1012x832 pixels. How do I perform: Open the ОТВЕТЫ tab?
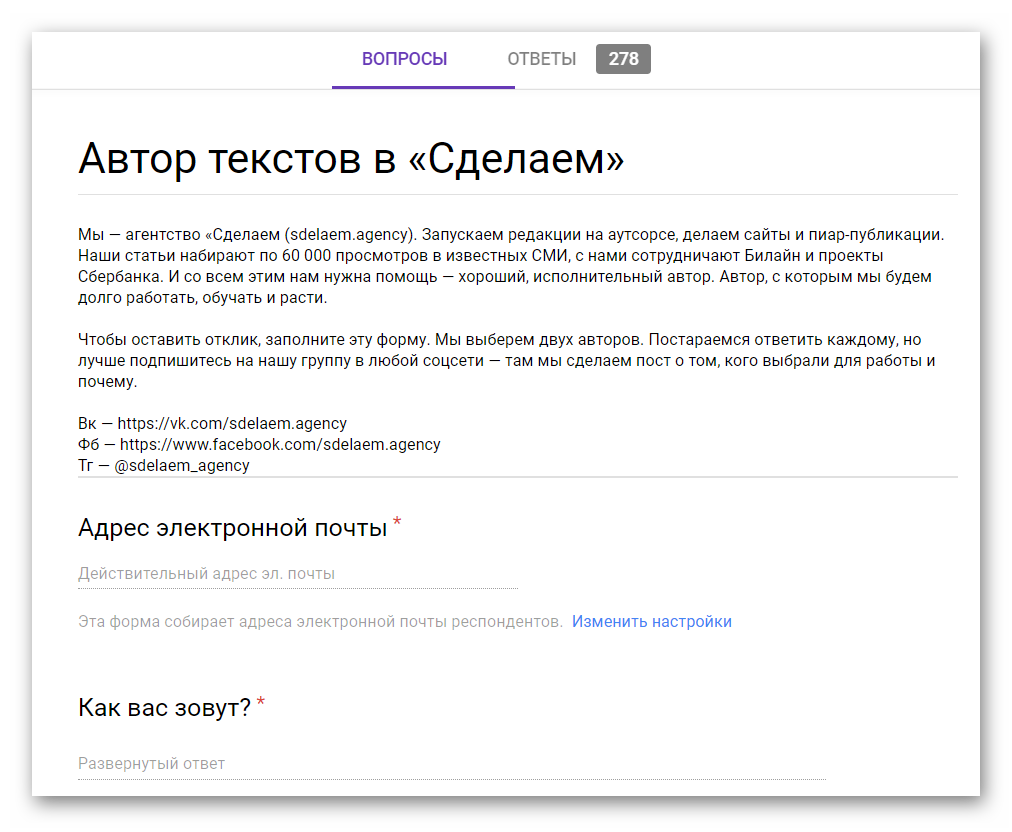click(x=541, y=59)
